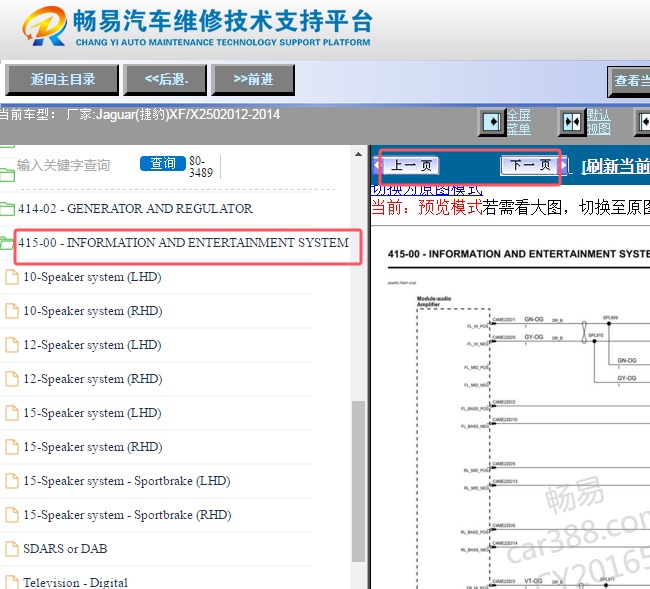
Task: Click folder icon beside 414-02 entry
Action: (7, 209)
